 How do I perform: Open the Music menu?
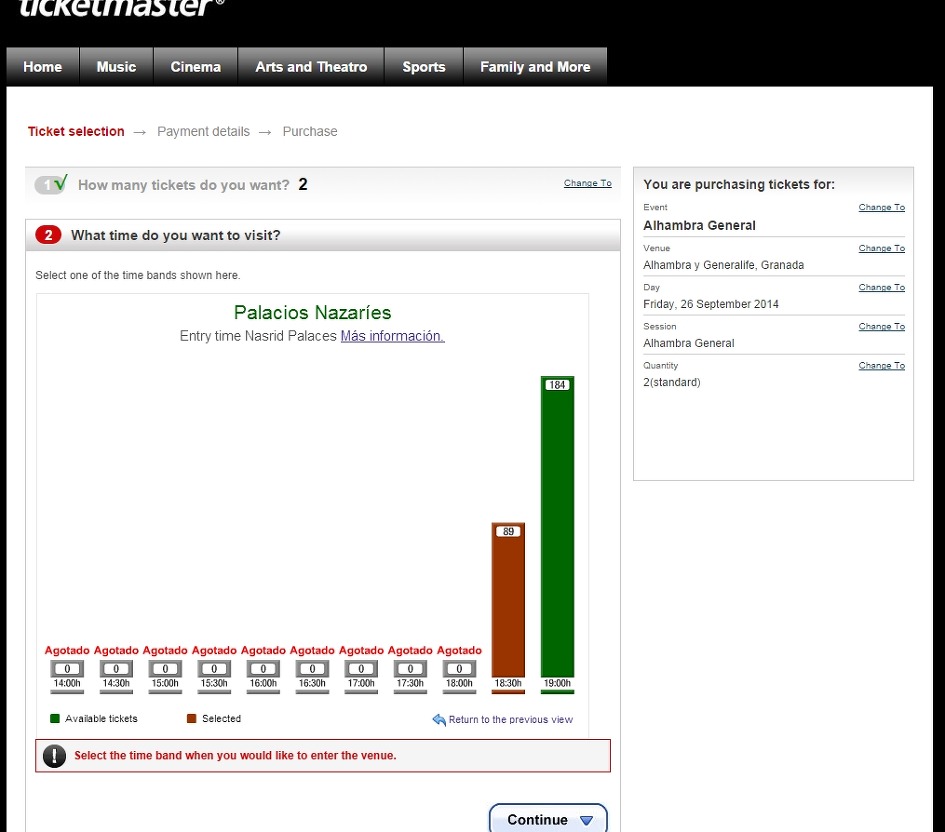[116, 67]
